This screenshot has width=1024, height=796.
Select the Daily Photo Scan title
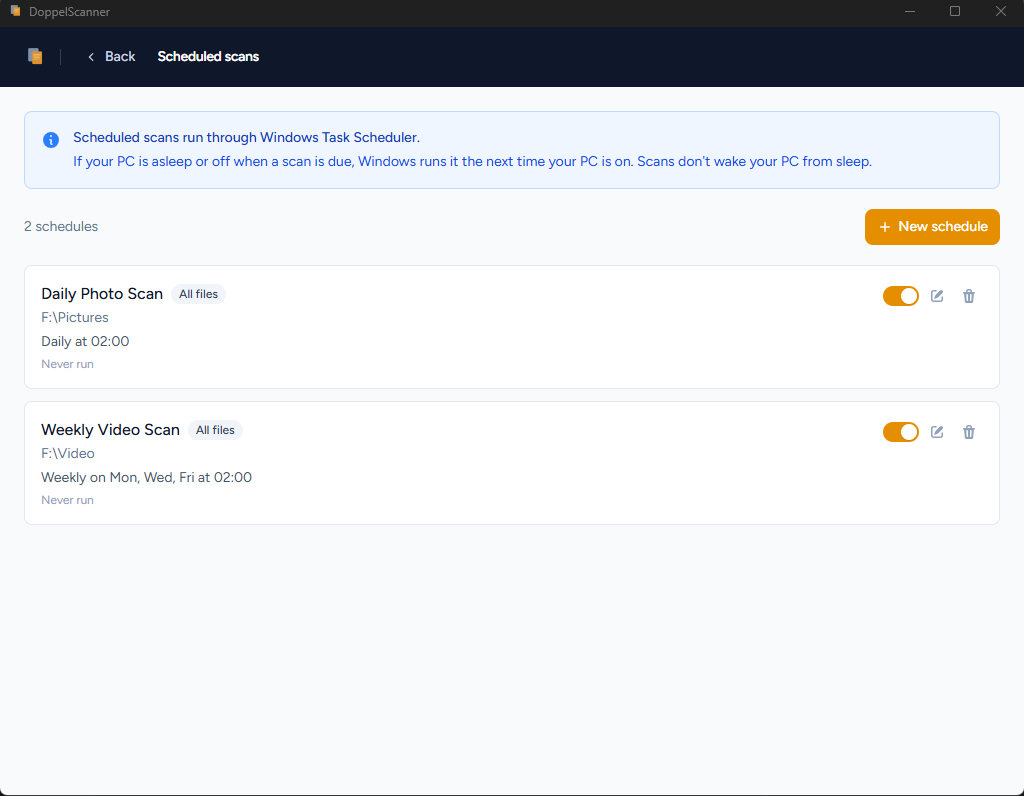(102, 294)
